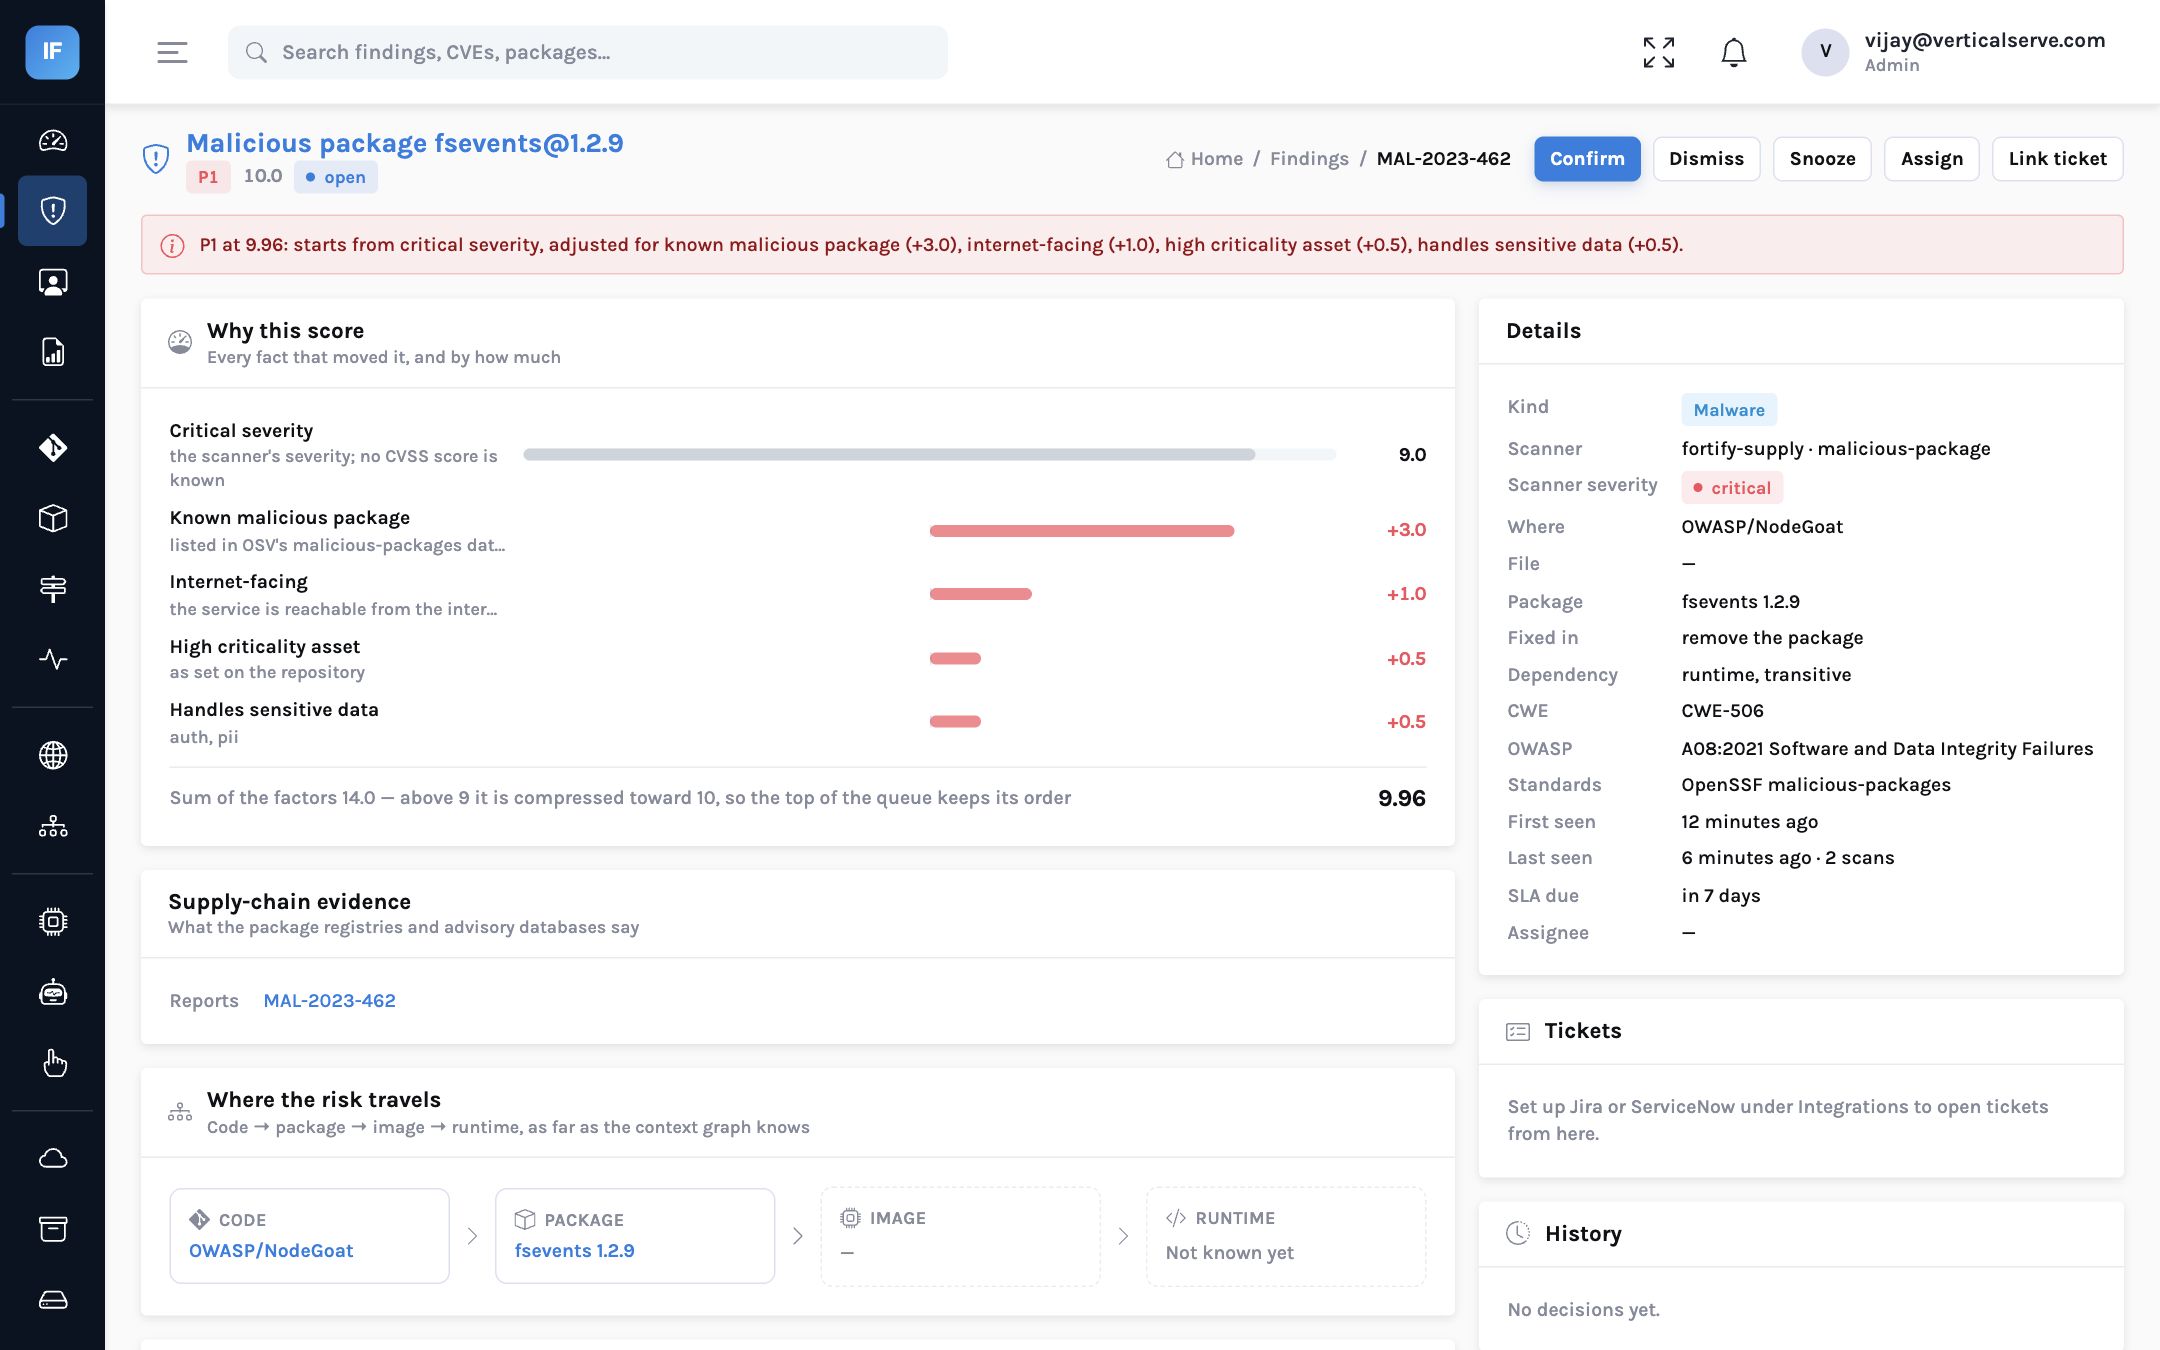Click the Assign button
This screenshot has width=2160, height=1350.
click(1931, 159)
